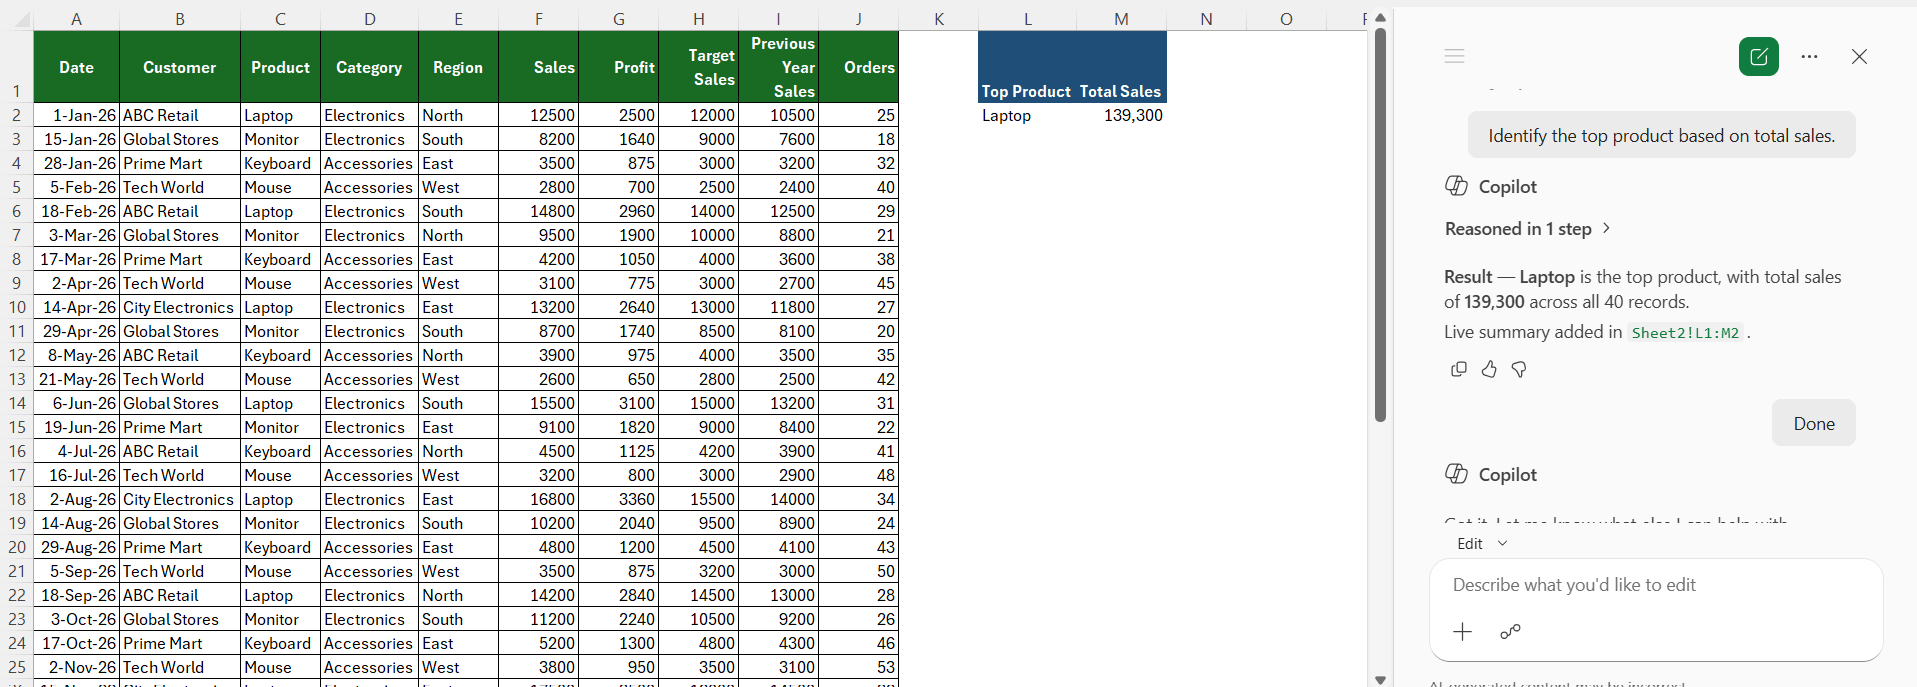Select date cell 17-Oct-26
This screenshot has width=1917, height=687.
76,643
